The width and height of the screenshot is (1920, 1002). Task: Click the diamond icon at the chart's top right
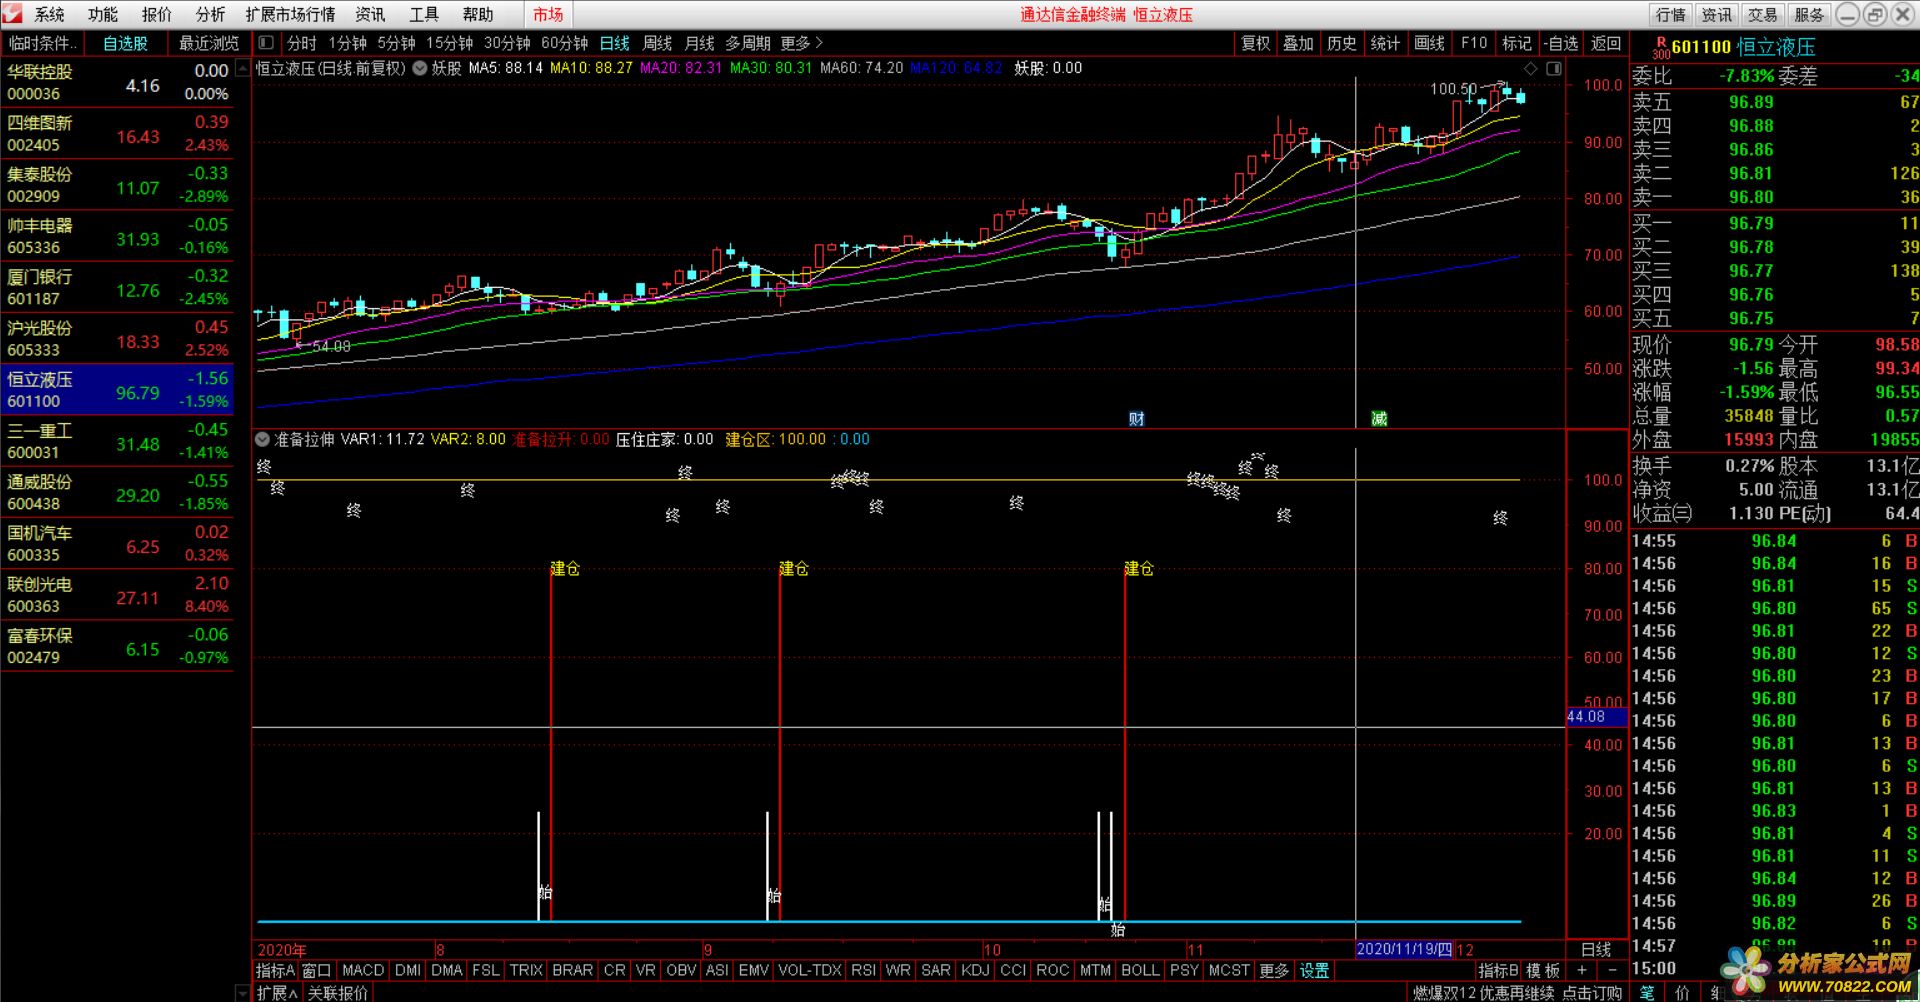click(x=1530, y=68)
